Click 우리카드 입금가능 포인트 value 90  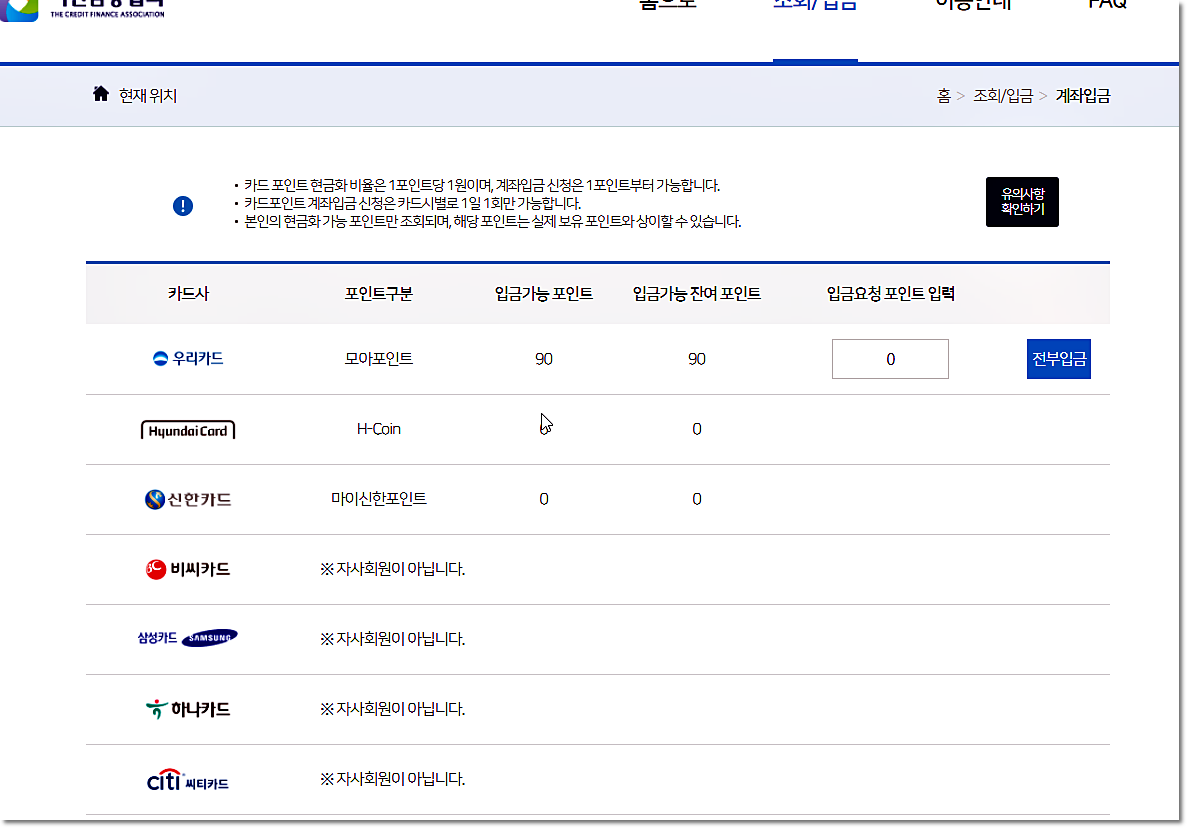pyautogui.click(x=544, y=359)
